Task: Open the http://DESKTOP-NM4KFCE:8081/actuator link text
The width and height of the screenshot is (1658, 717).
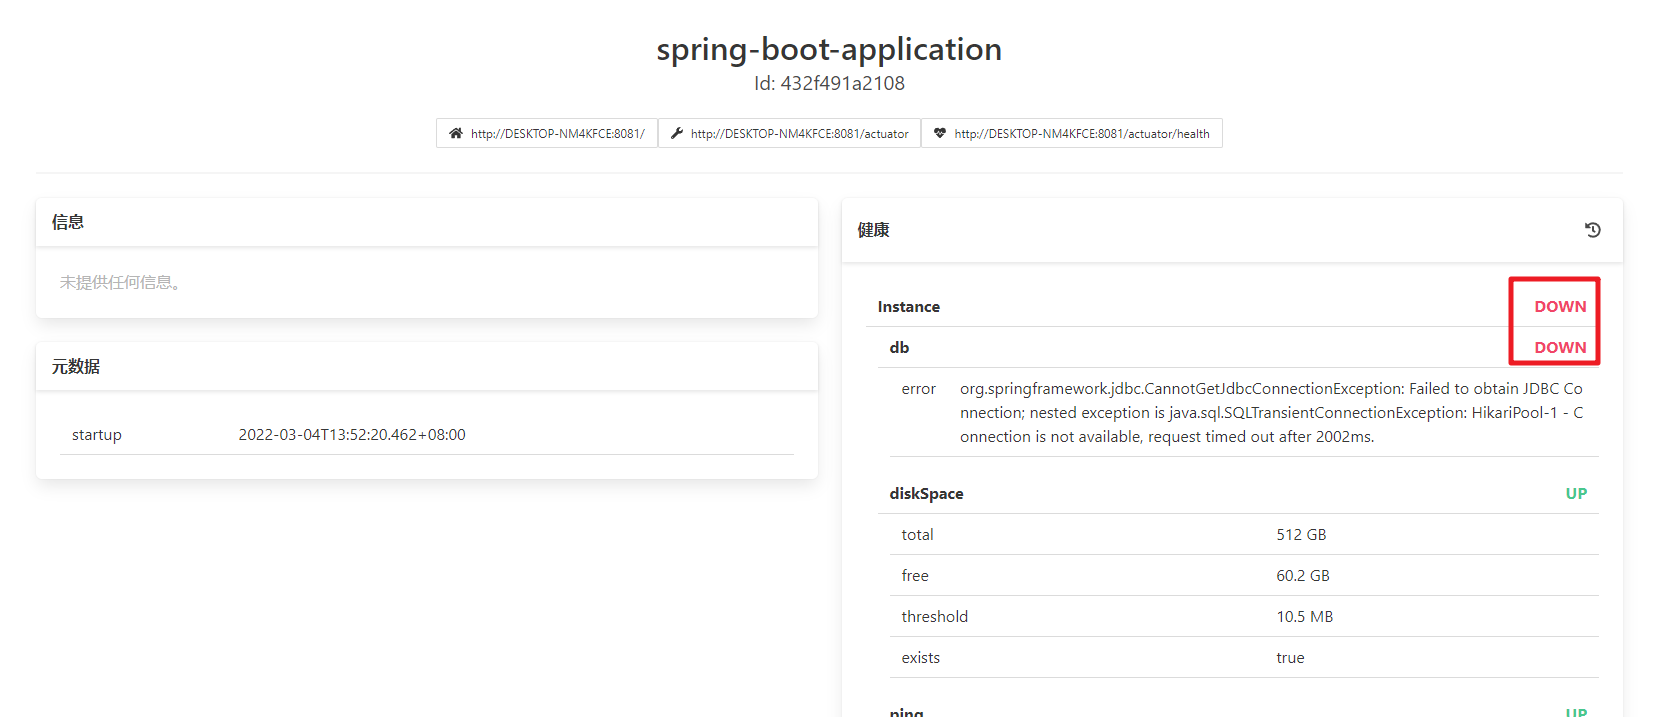Action: coord(799,134)
